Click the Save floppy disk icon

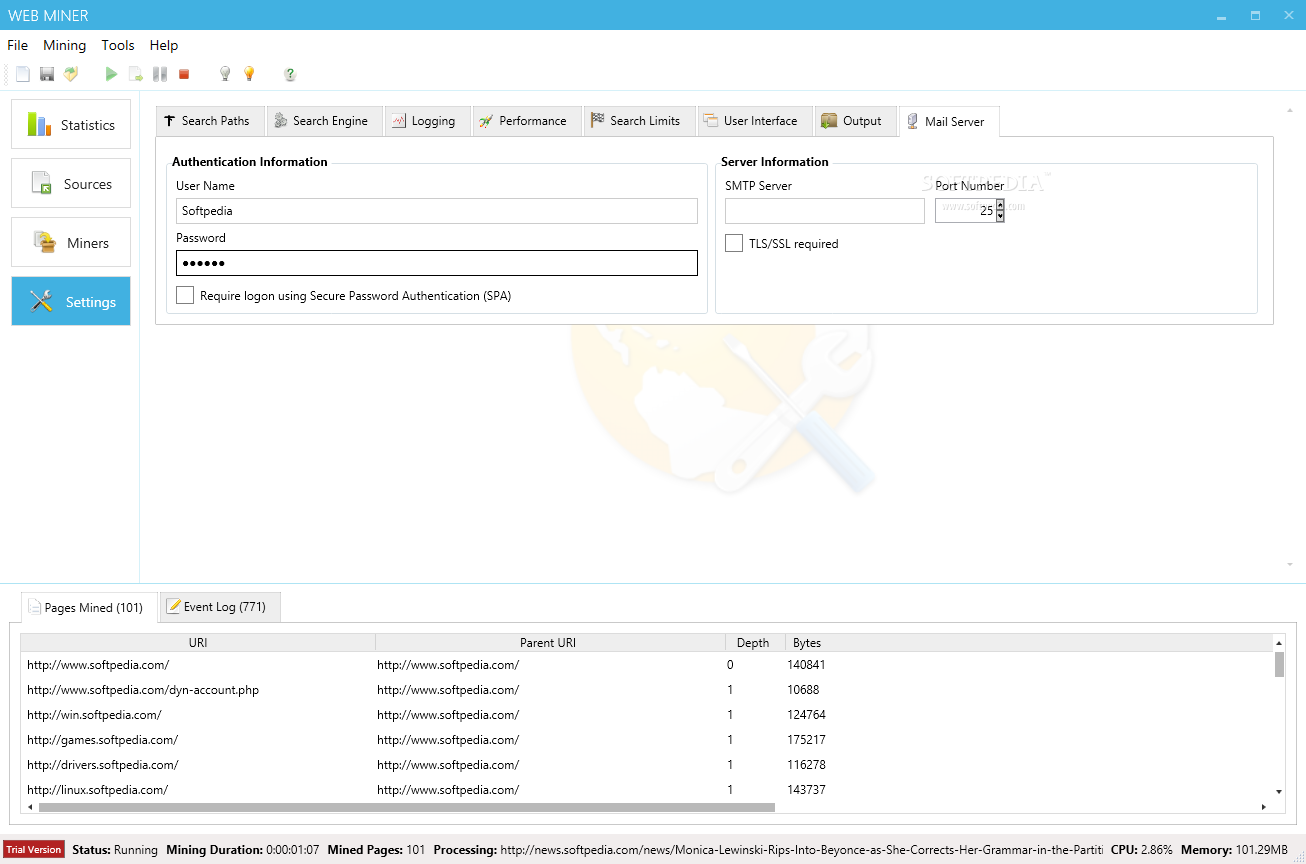pyautogui.click(x=47, y=74)
